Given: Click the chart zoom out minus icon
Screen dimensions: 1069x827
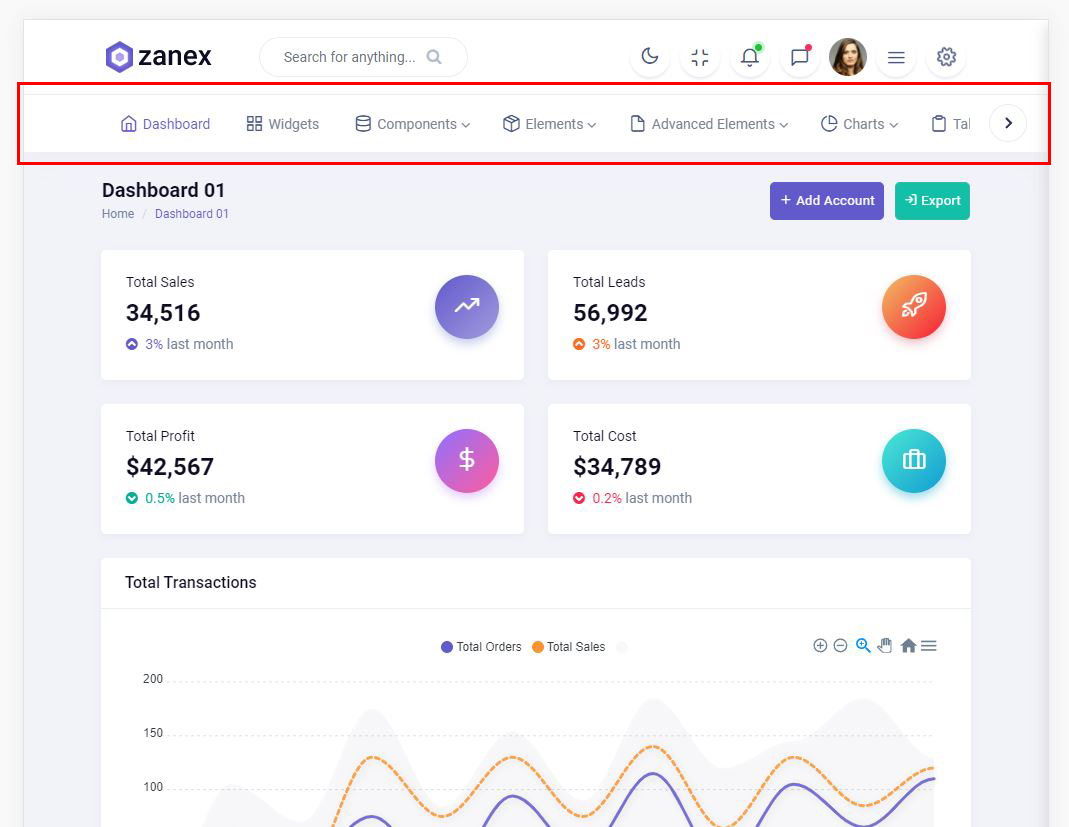Looking at the screenshot, I should coord(841,646).
